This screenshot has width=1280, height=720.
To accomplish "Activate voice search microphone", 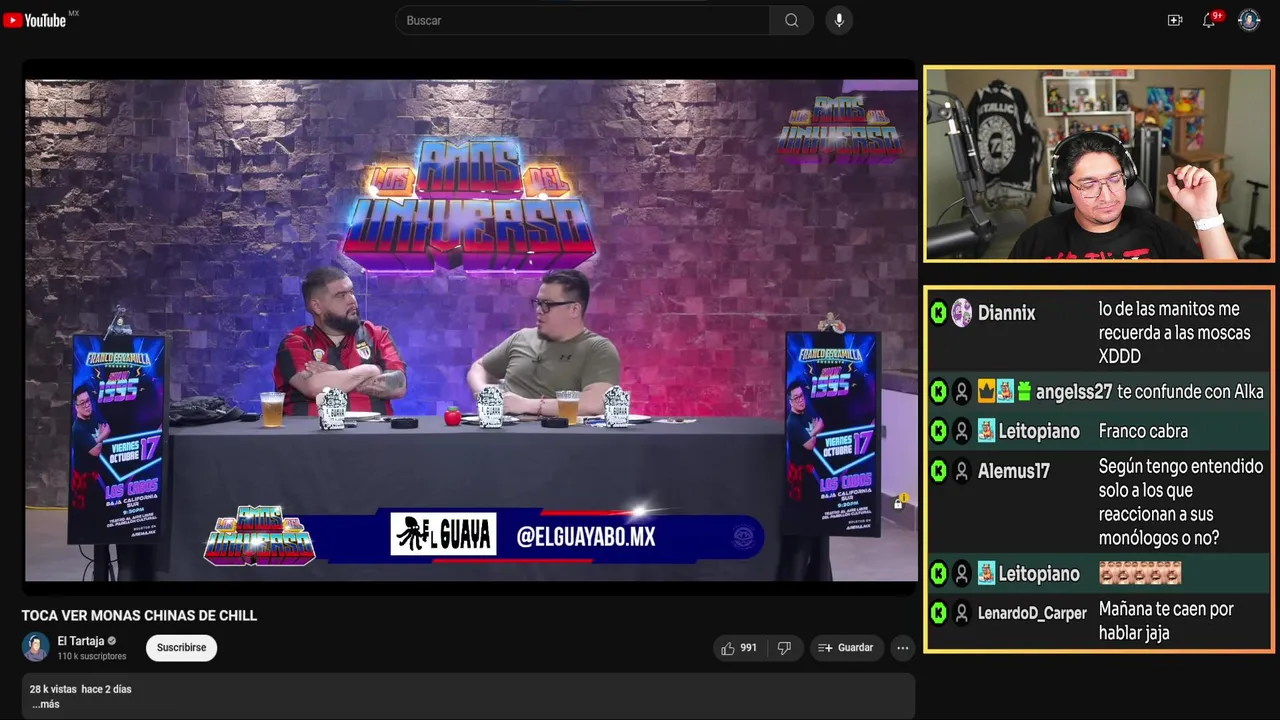I will 839,20.
